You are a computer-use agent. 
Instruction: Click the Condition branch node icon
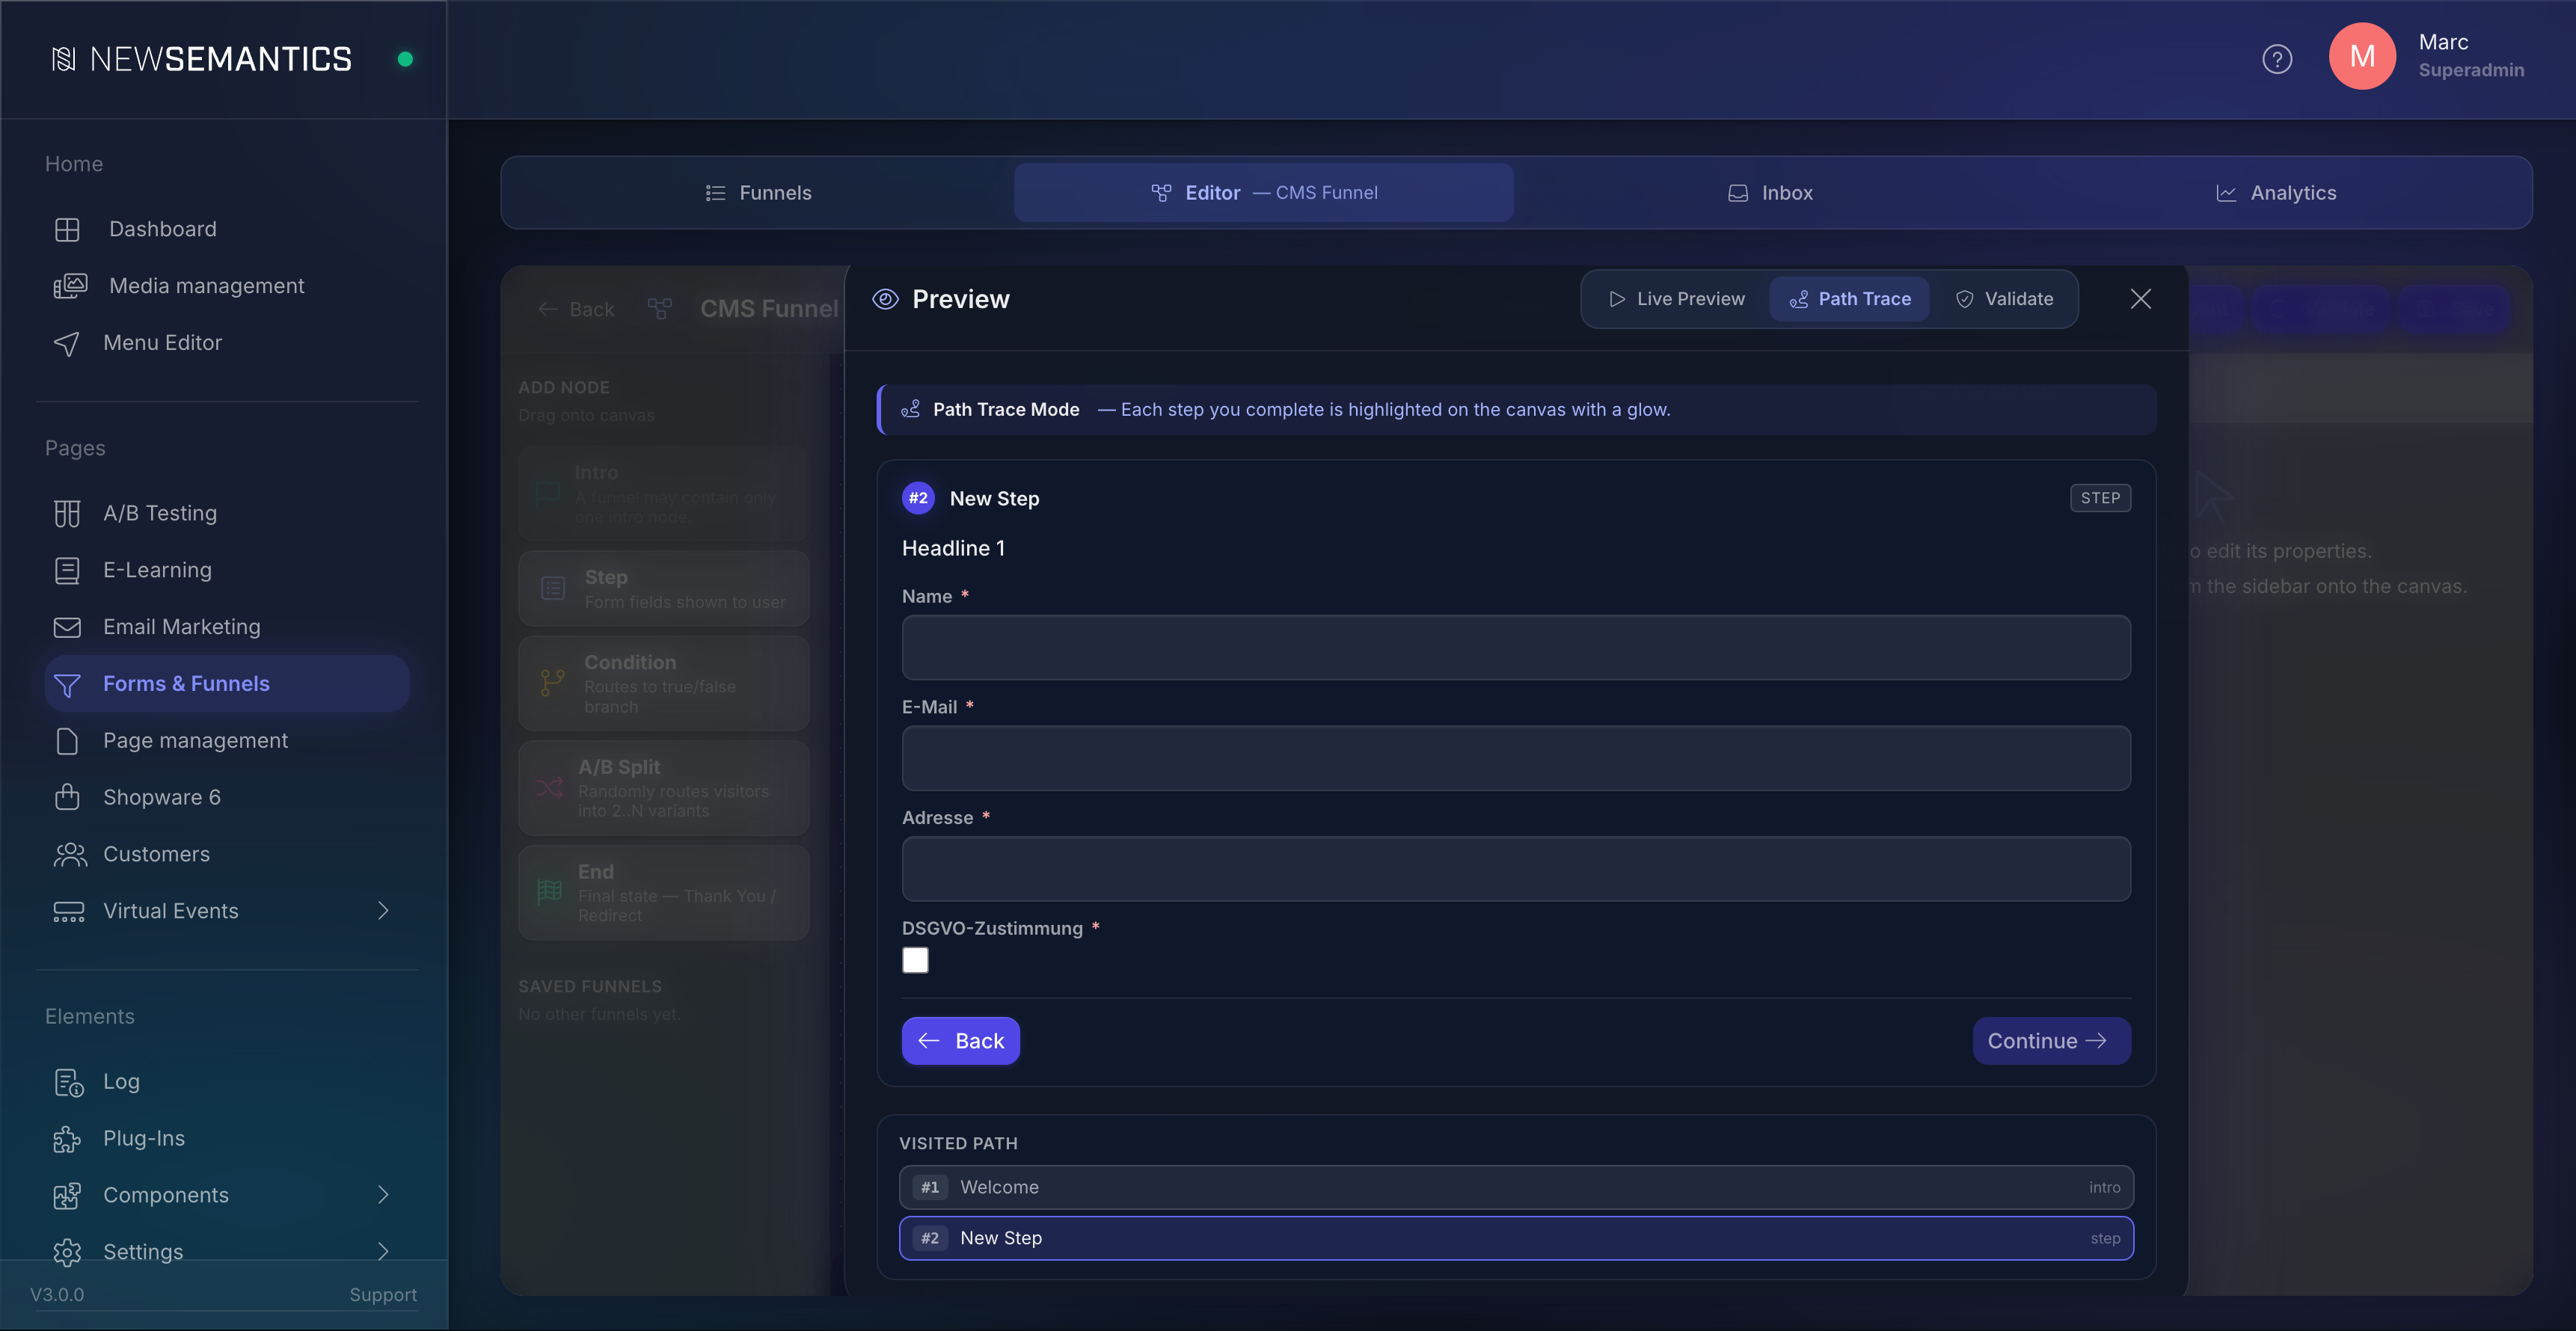coord(552,683)
